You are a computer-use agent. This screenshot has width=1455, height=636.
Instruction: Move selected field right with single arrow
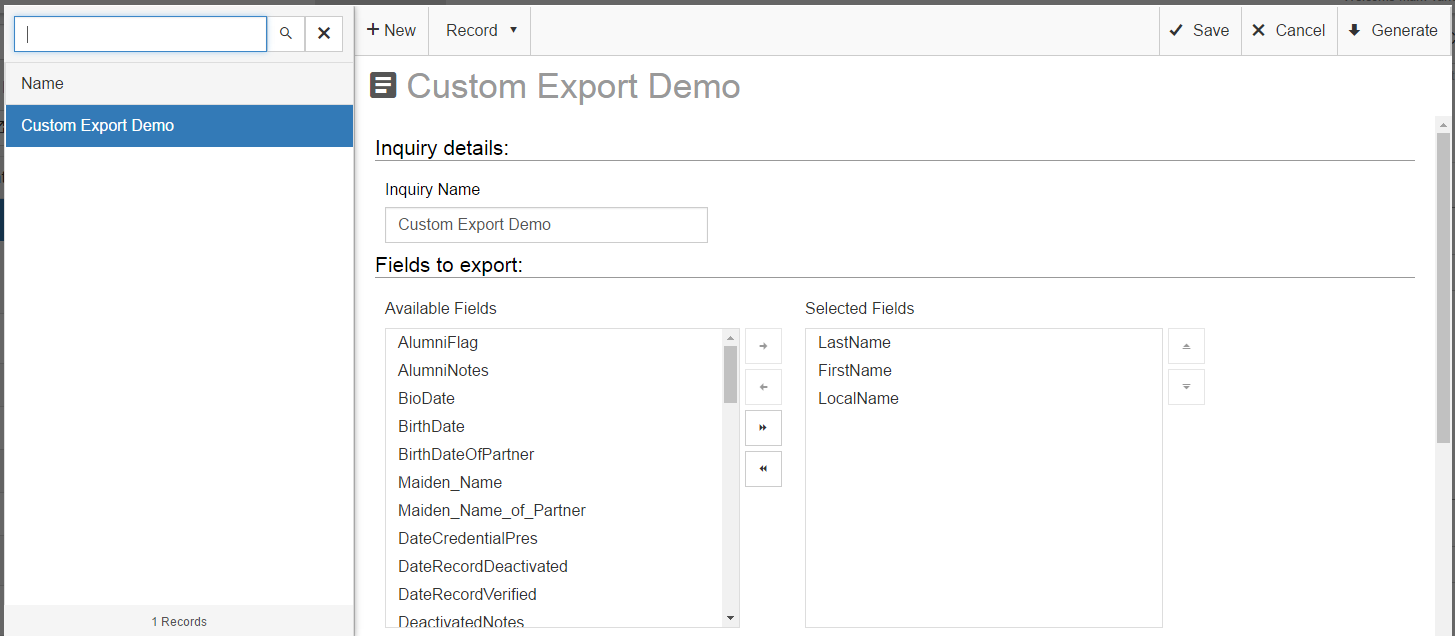(x=763, y=346)
